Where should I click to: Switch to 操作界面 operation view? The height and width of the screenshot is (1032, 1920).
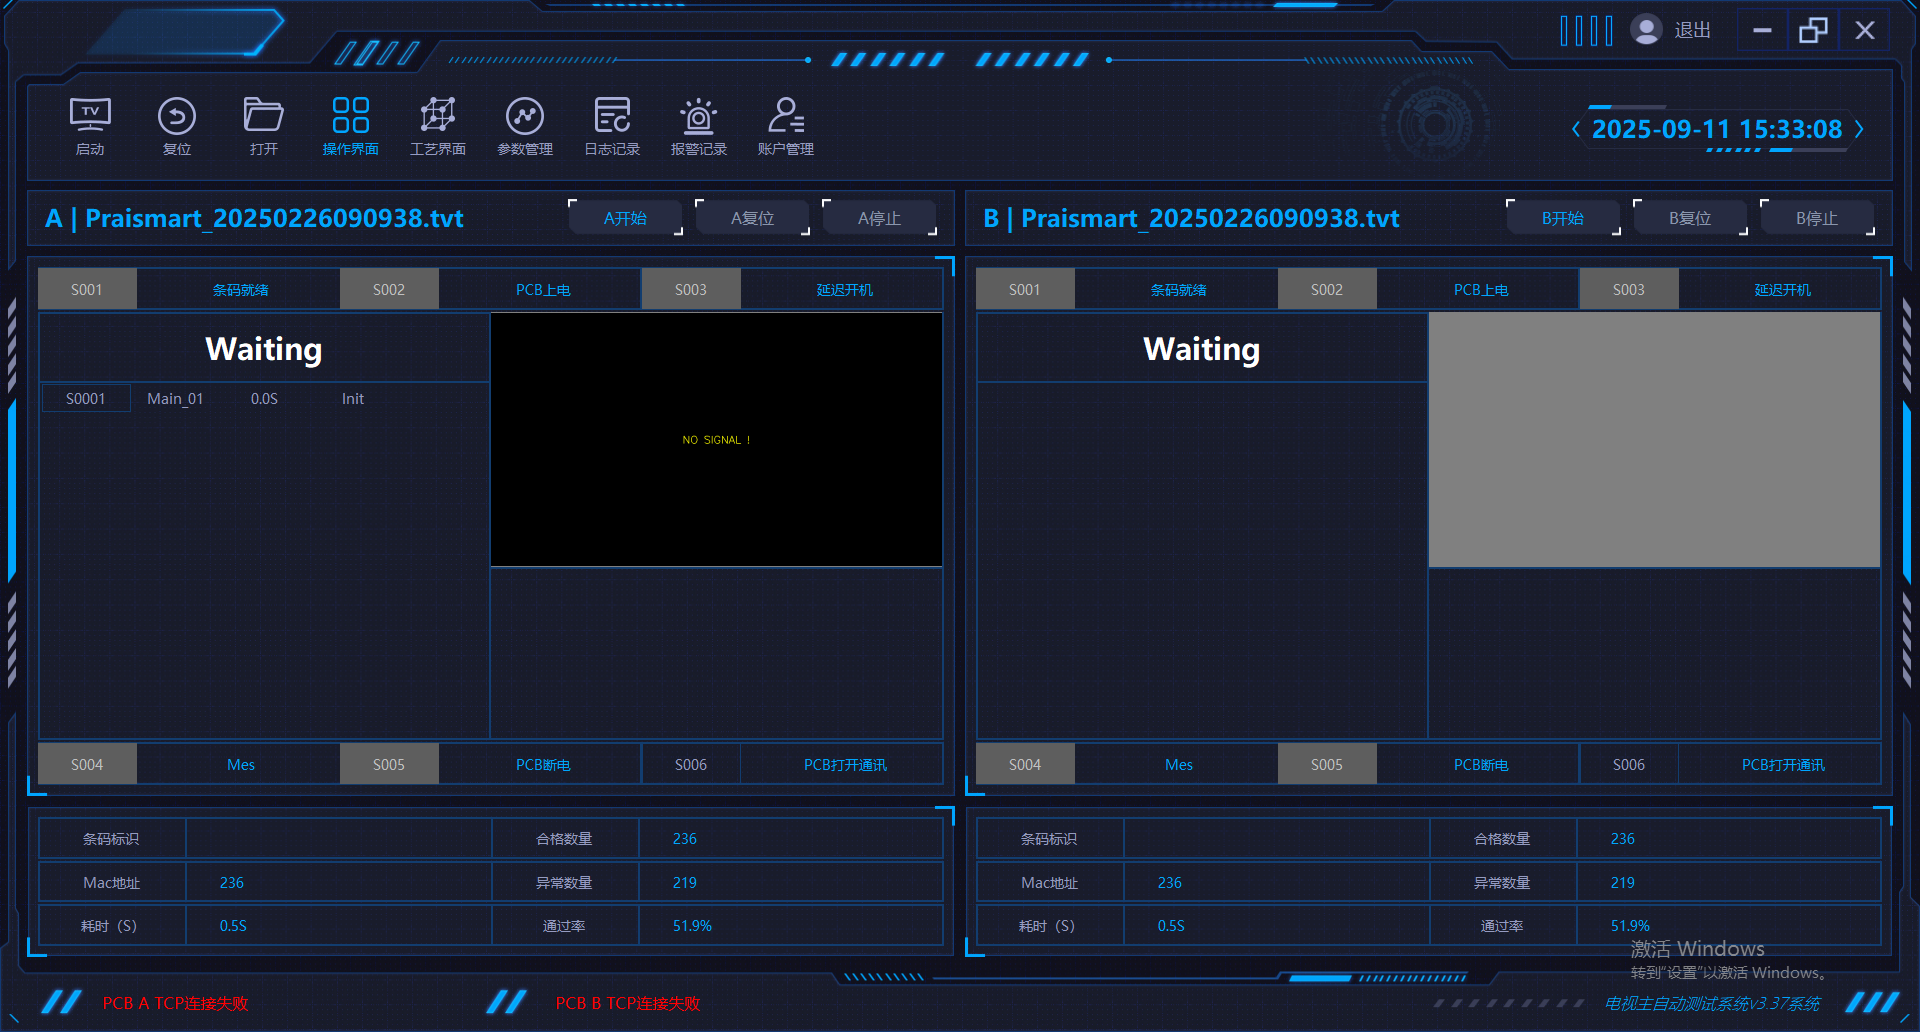[x=351, y=125]
